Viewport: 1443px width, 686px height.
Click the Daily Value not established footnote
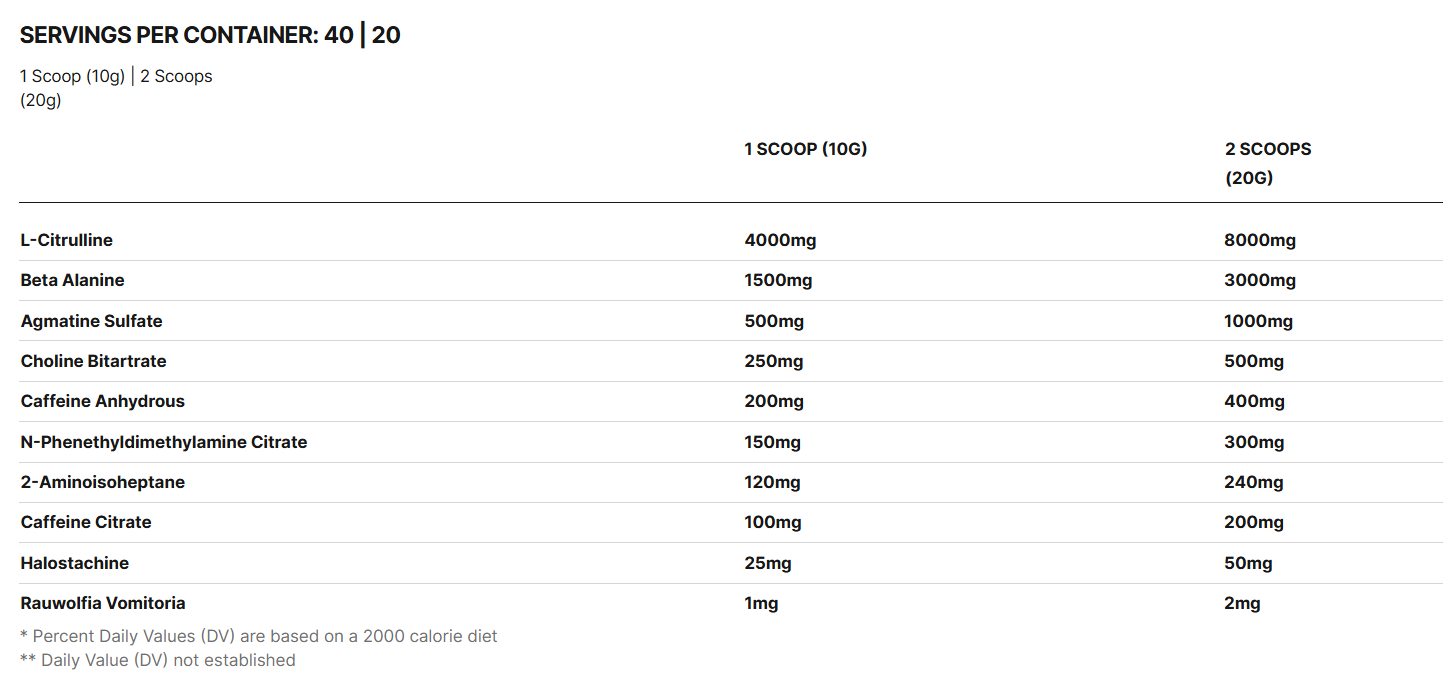click(158, 660)
